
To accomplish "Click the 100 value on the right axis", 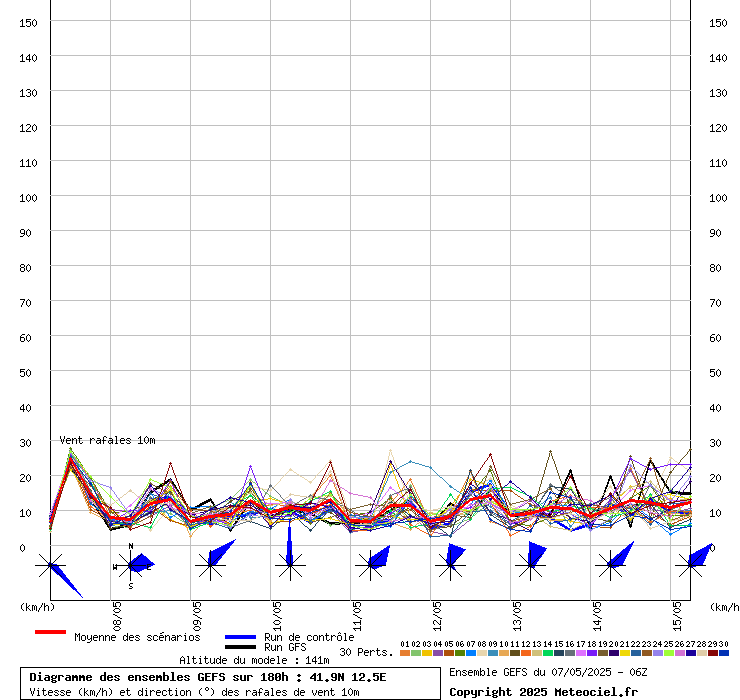I will pos(718,198).
